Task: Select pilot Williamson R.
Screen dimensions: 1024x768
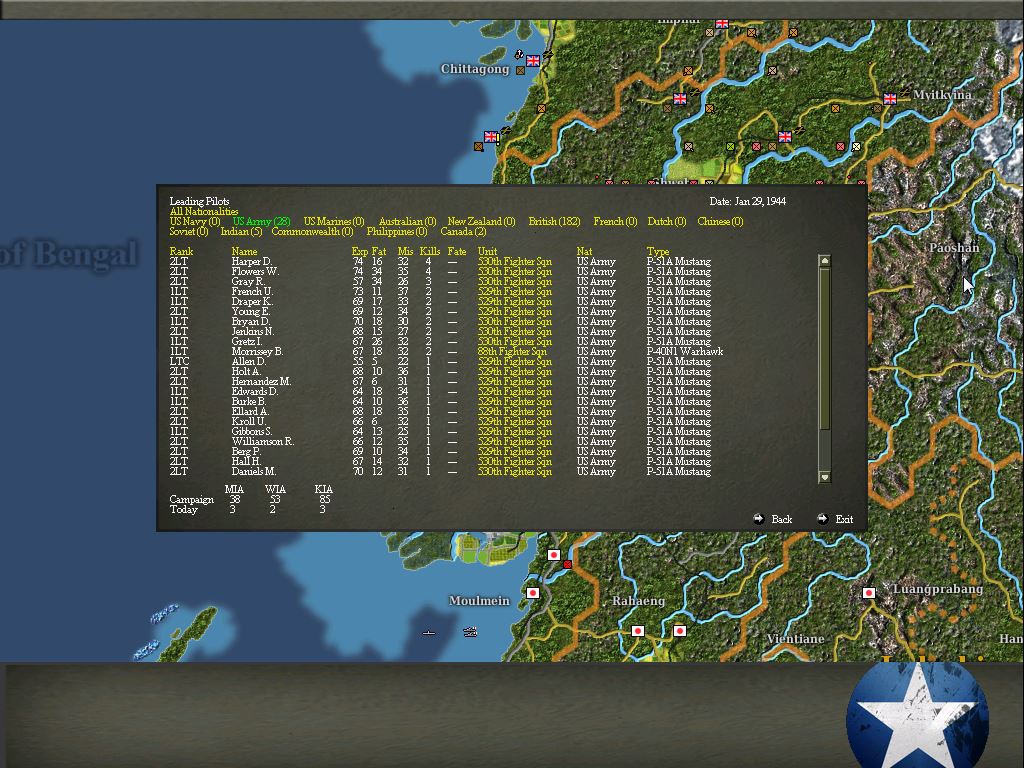Action: pos(263,441)
